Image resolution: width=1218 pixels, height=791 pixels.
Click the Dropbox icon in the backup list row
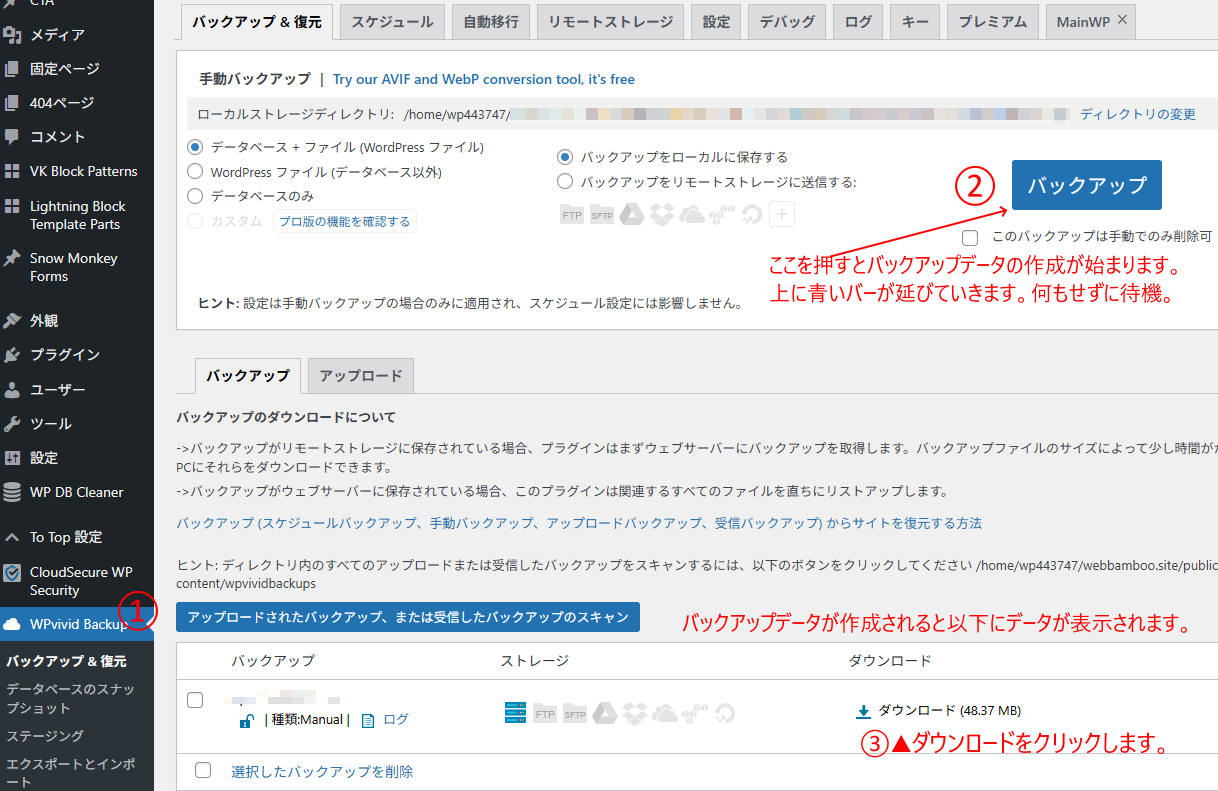pyautogui.click(x=635, y=712)
